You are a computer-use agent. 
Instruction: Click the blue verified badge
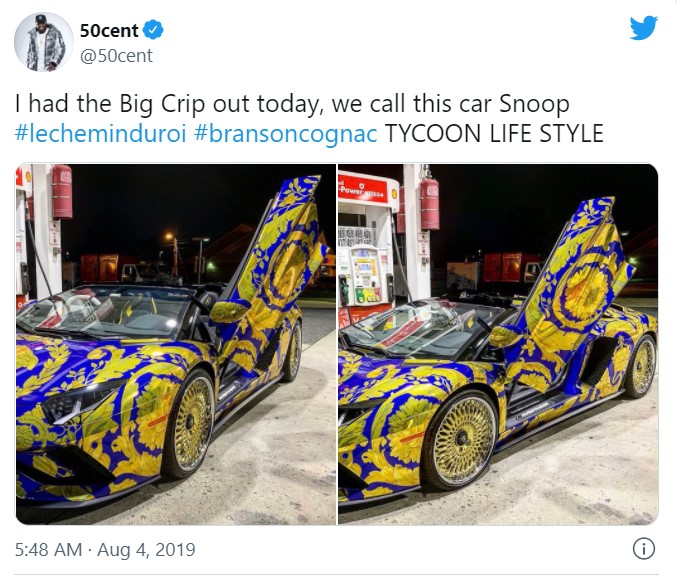click(153, 30)
